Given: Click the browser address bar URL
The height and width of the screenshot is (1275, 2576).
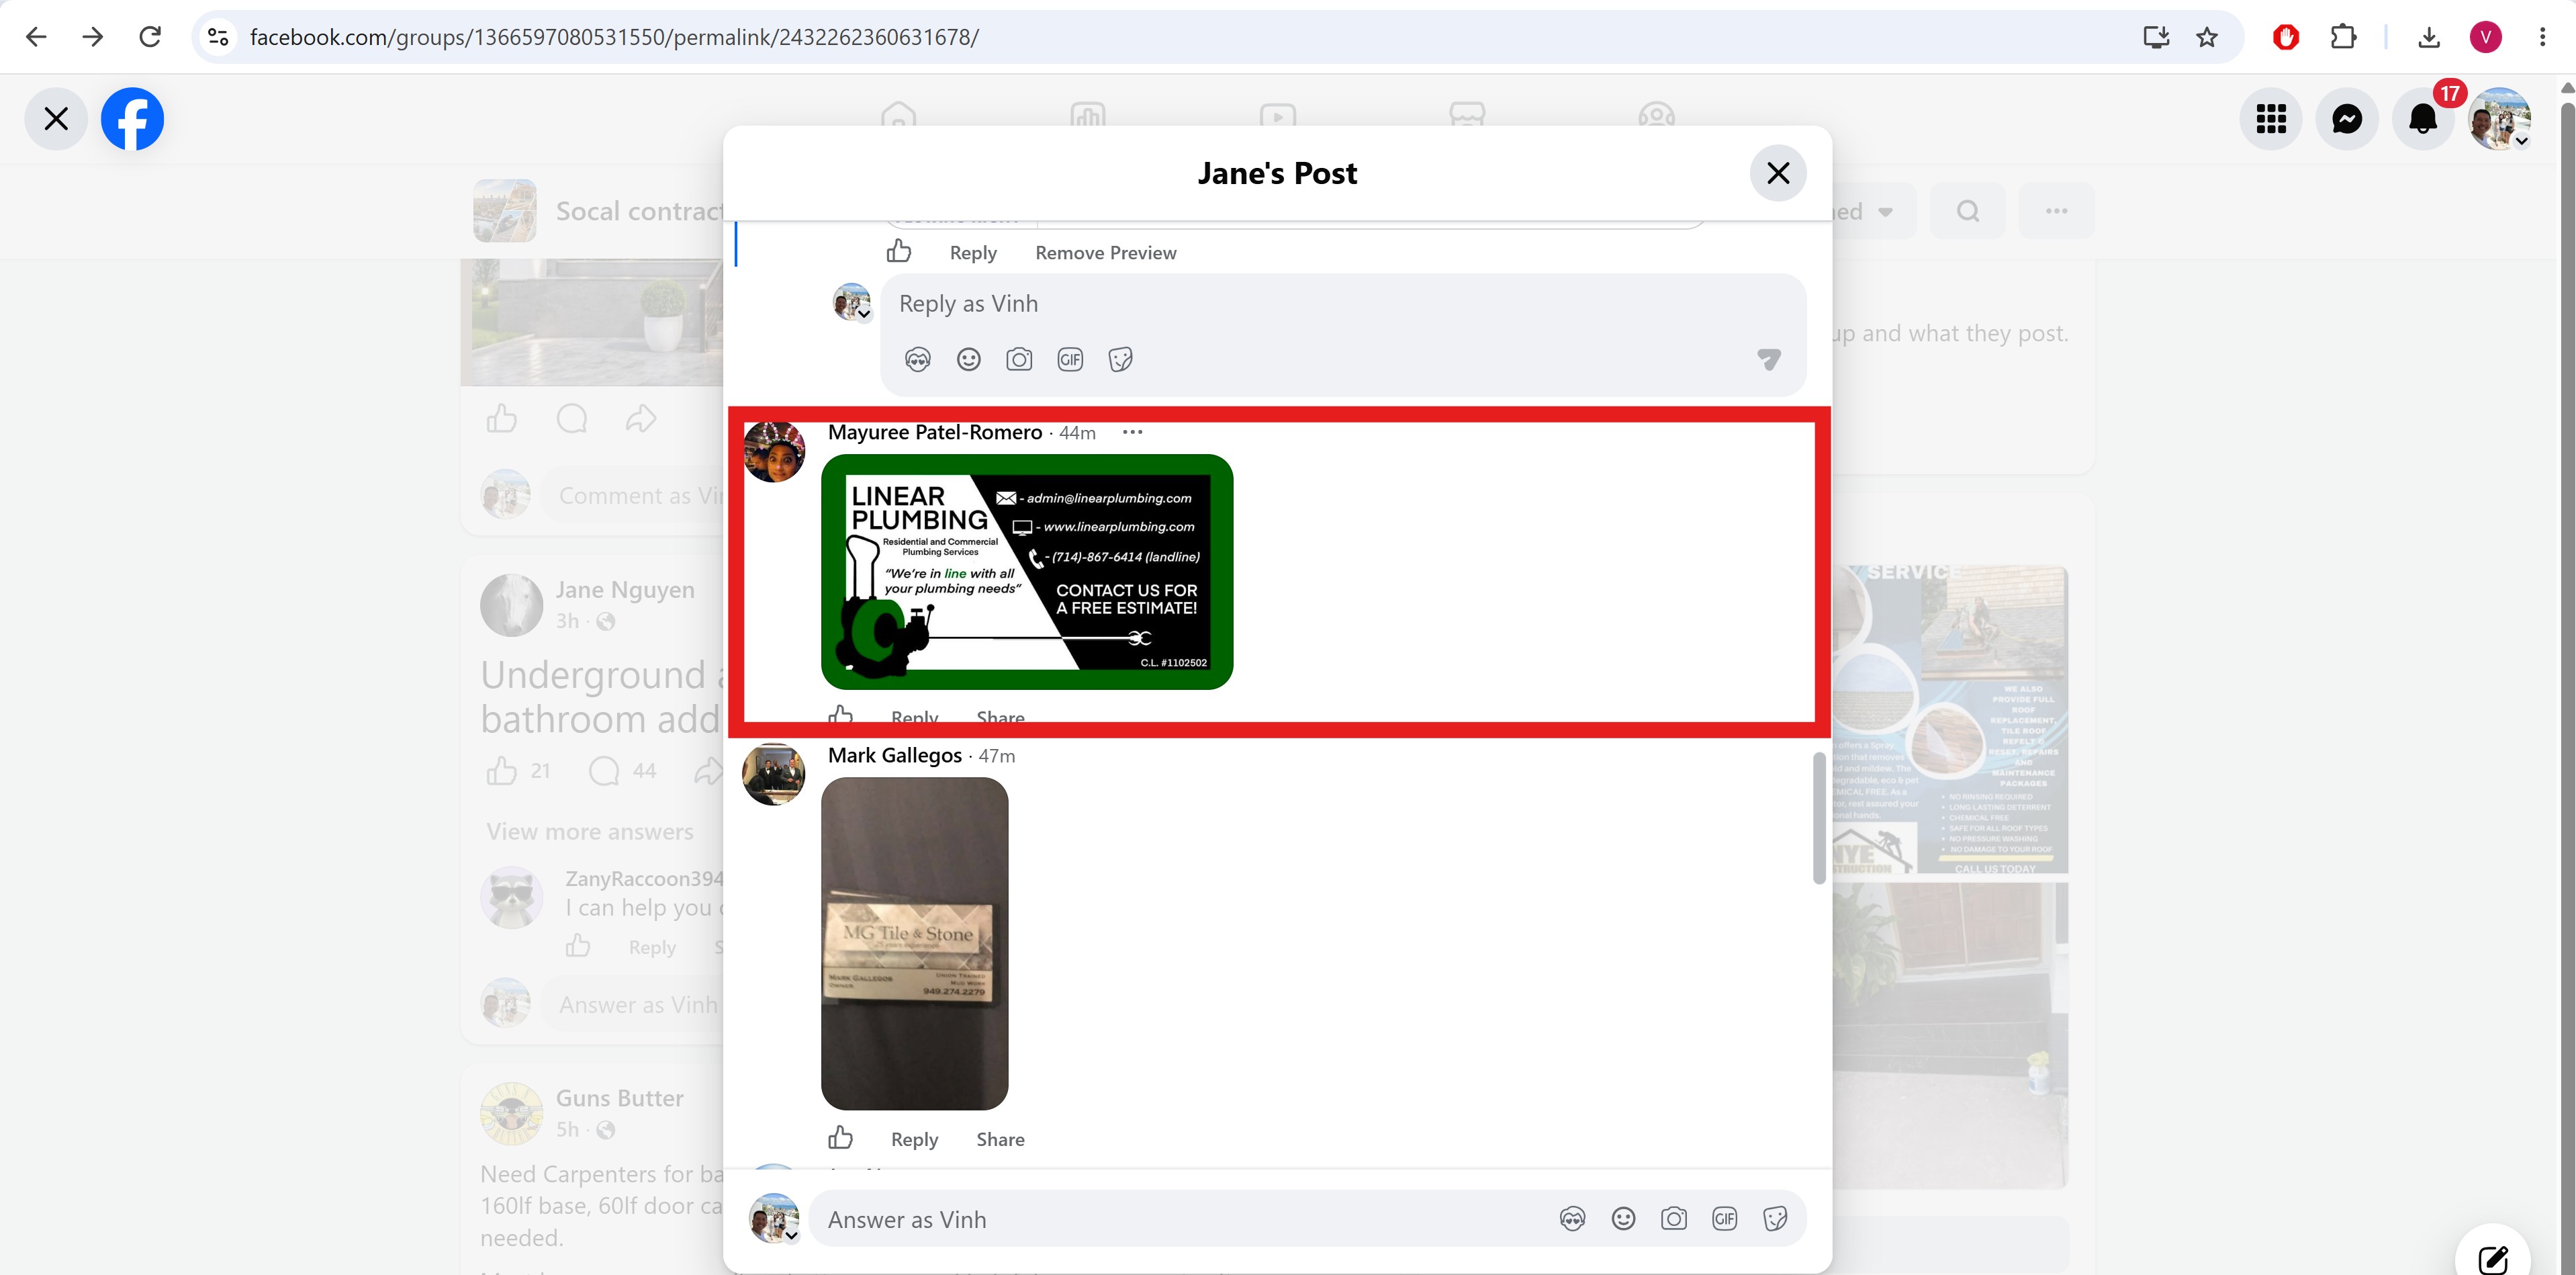Looking at the screenshot, I should pos(614,37).
